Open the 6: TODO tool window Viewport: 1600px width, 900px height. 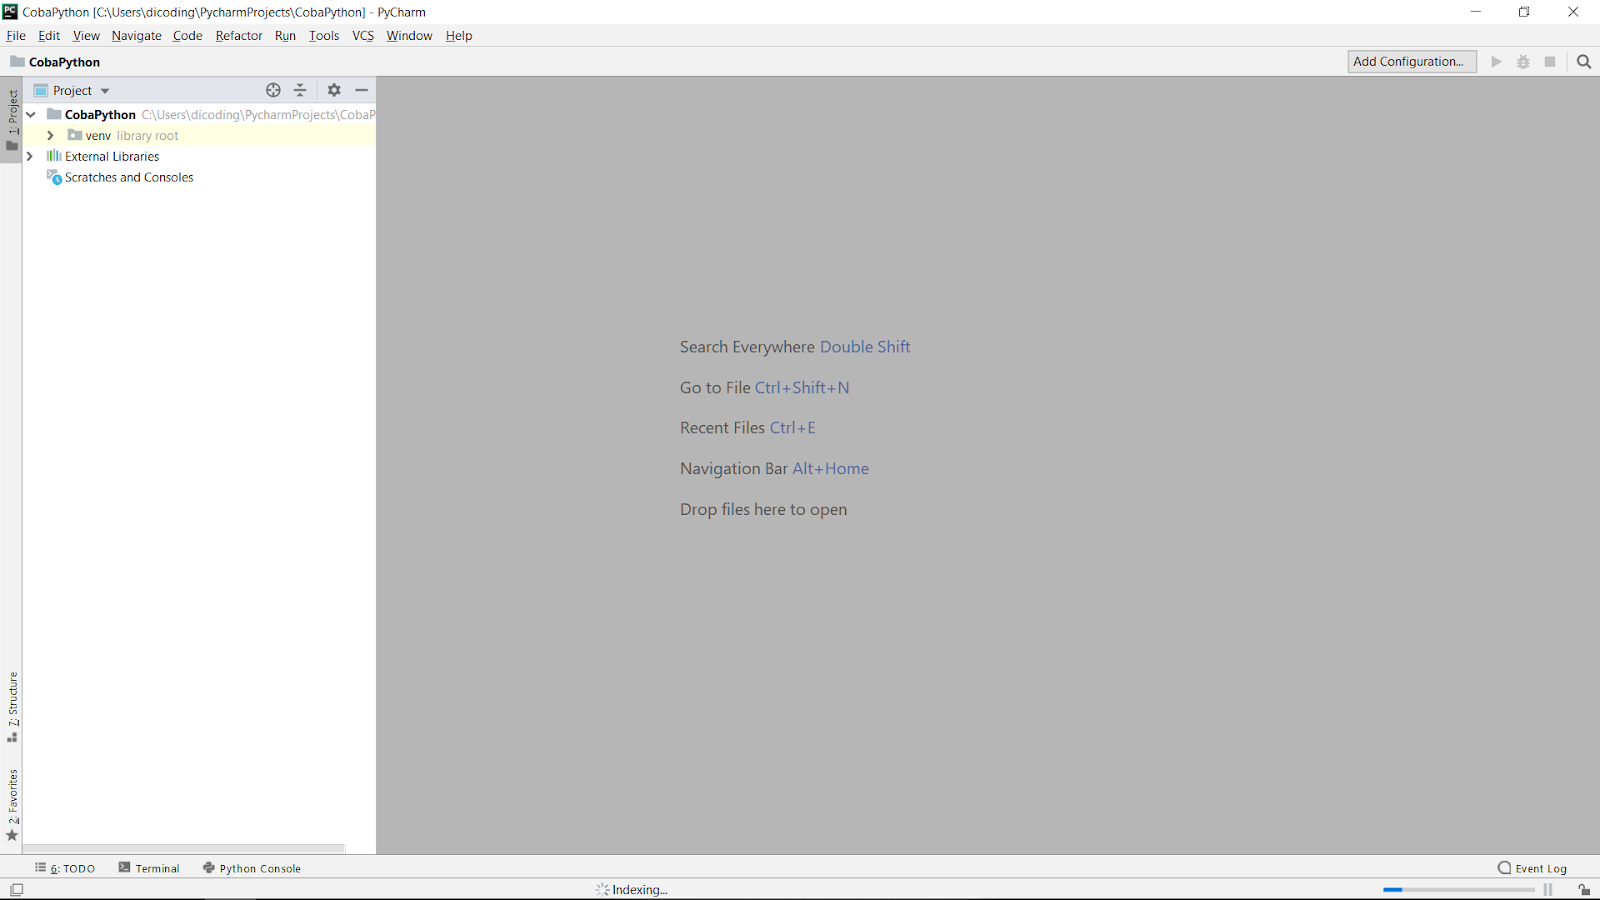pos(65,868)
